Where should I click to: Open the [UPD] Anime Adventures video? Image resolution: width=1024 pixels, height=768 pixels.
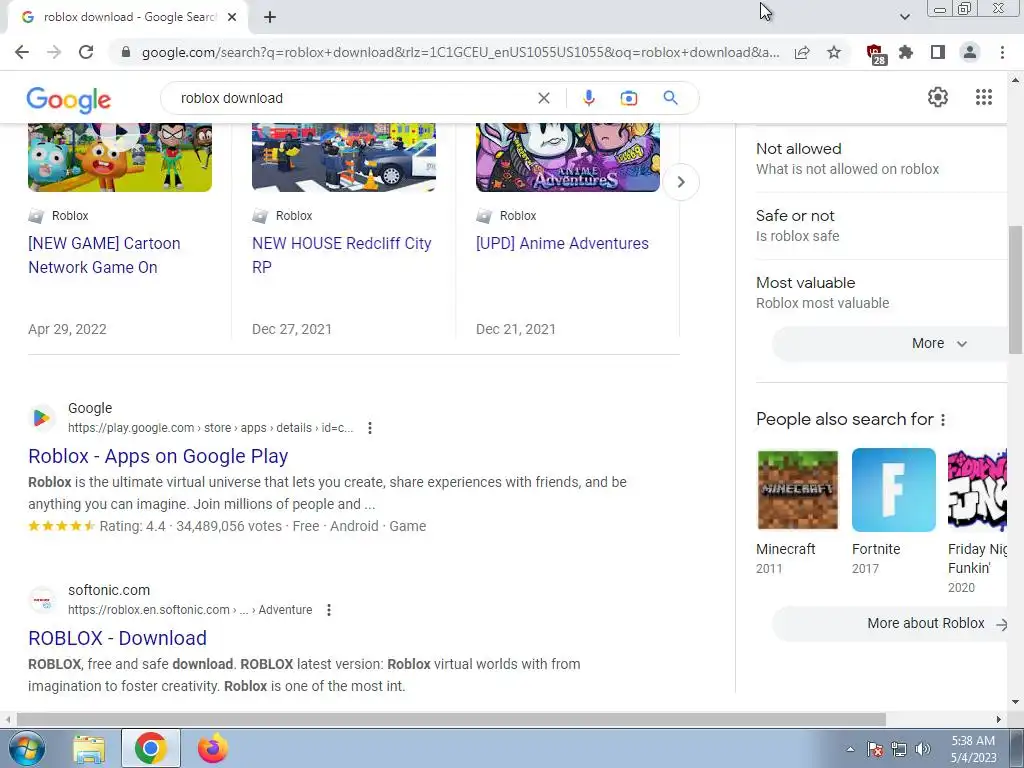click(x=562, y=244)
